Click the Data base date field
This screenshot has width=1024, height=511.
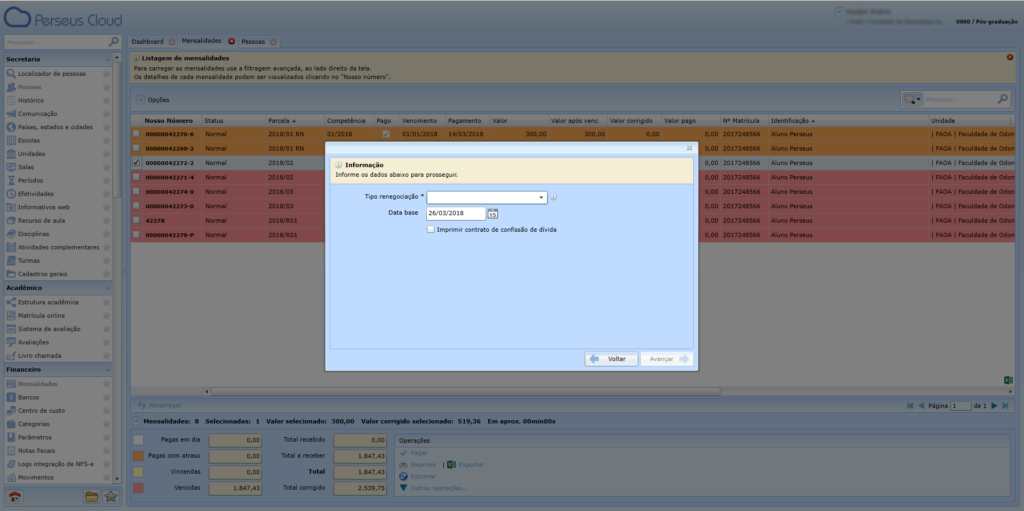[x=455, y=214]
